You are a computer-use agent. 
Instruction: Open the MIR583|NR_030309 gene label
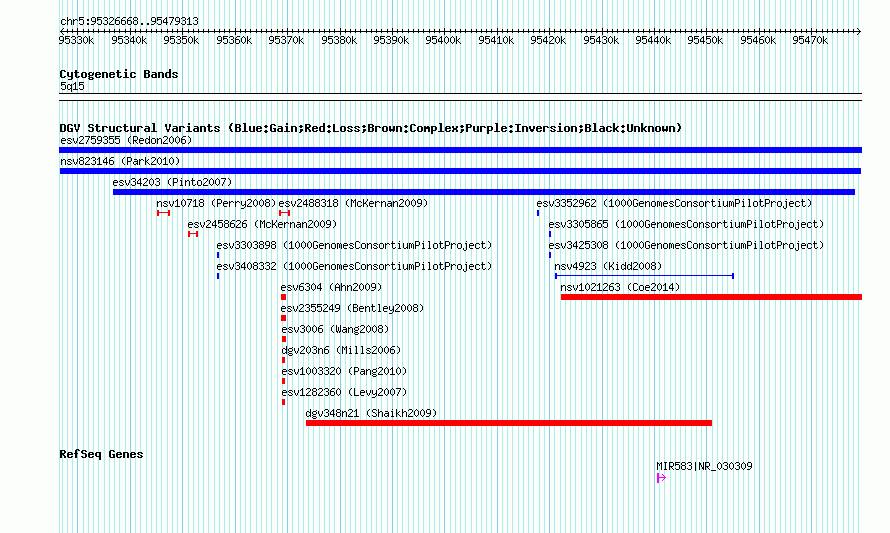pyautogui.click(x=704, y=466)
